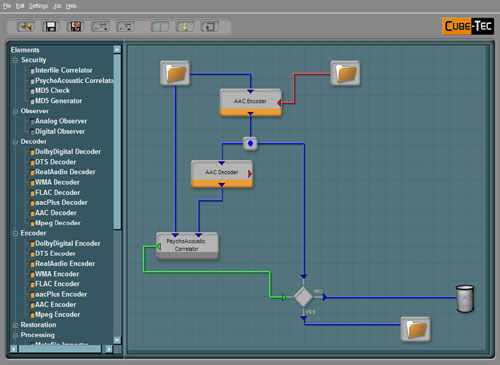The width and height of the screenshot is (500, 365).
Task: Click the trash bin node on canvas
Action: pyautogui.click(x=465, y=299)
